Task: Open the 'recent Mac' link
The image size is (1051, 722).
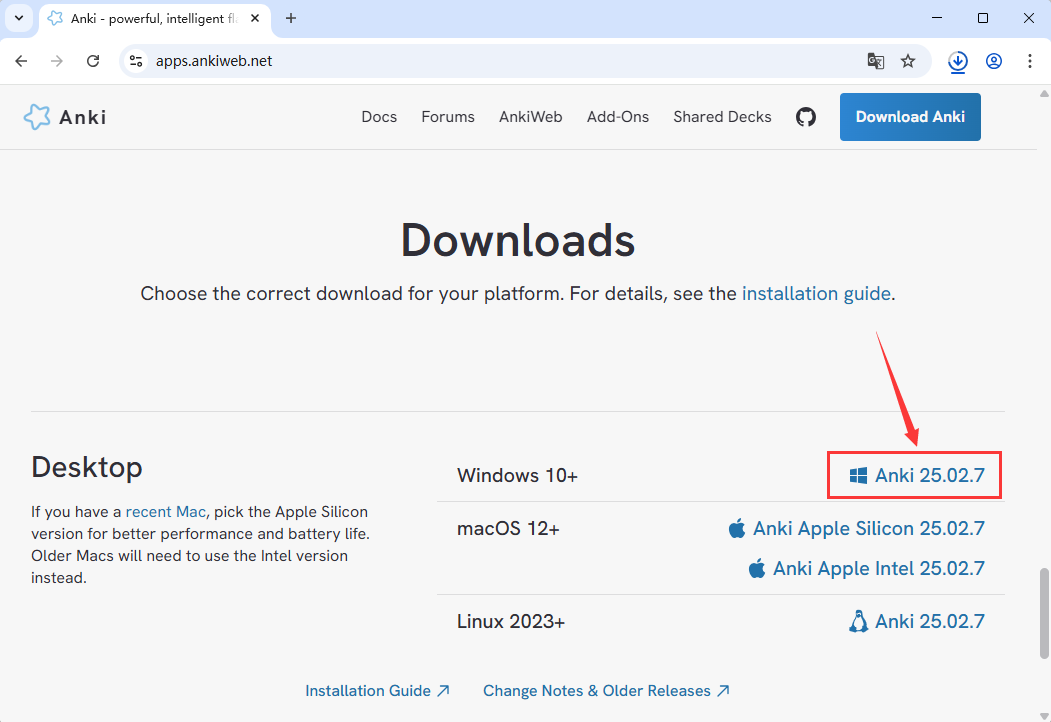Action: [x=166, y=512]
